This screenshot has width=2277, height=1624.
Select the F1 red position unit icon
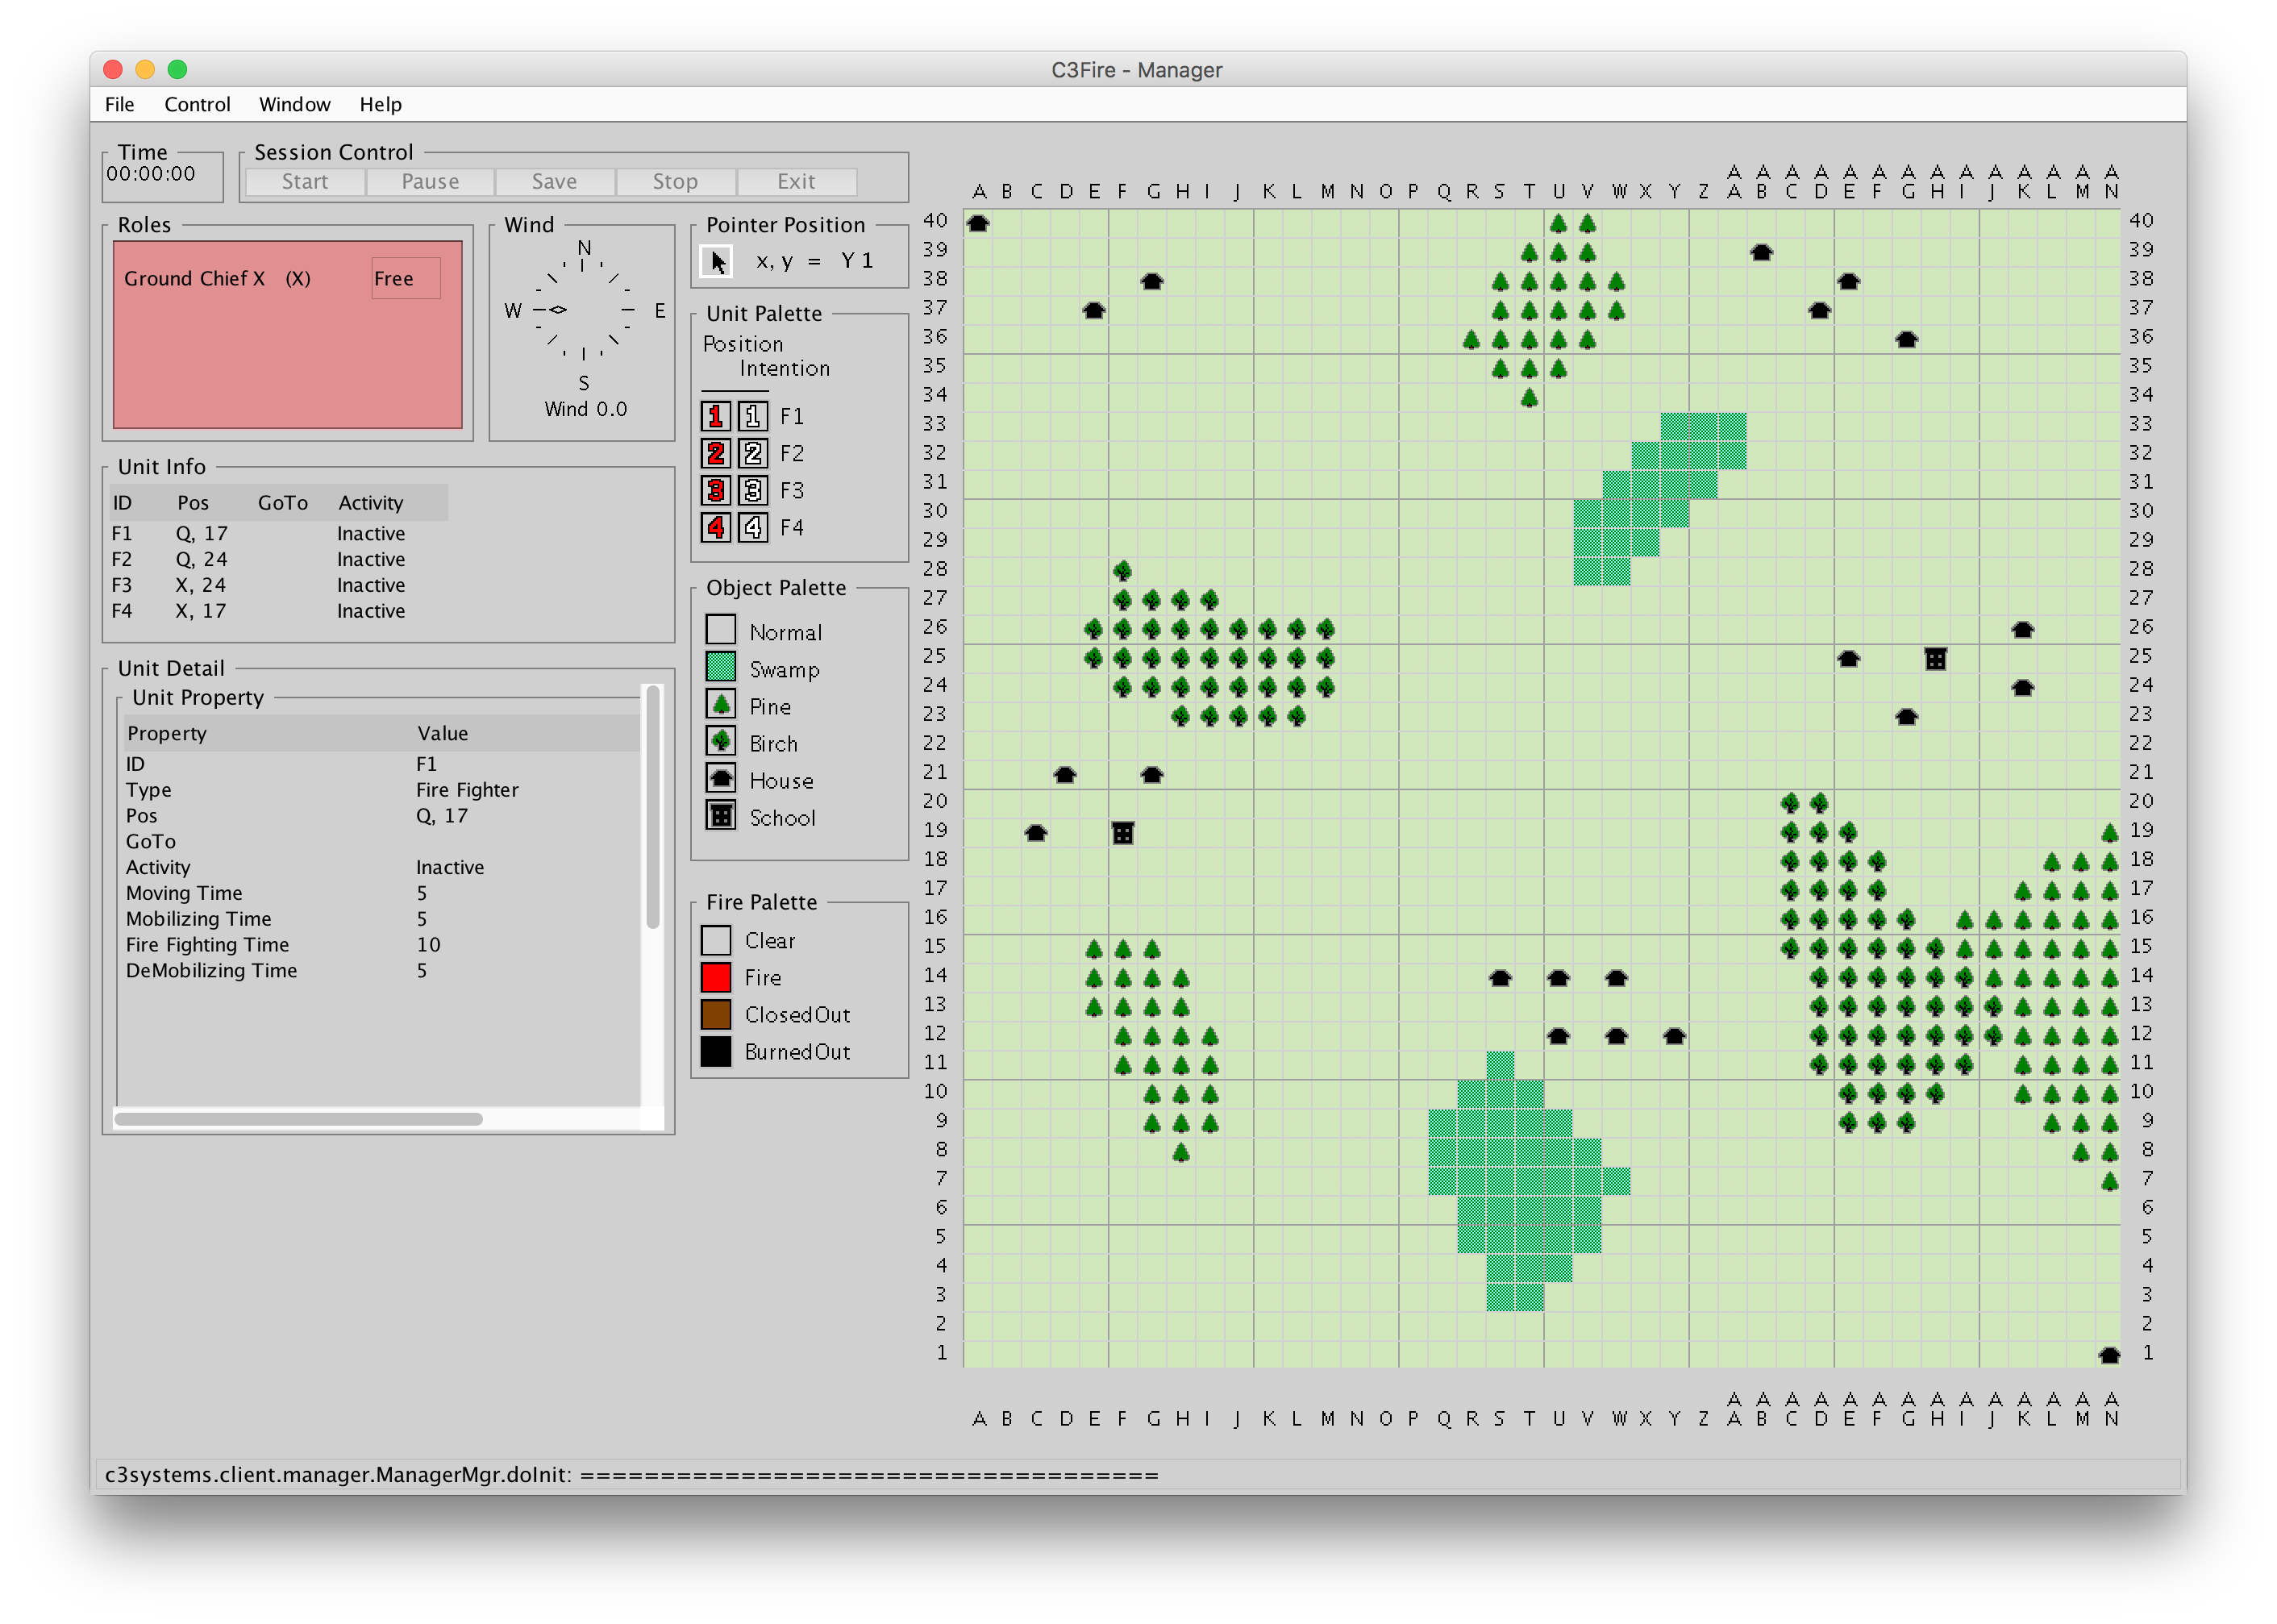pyautogui.click(x=715, y=416)
